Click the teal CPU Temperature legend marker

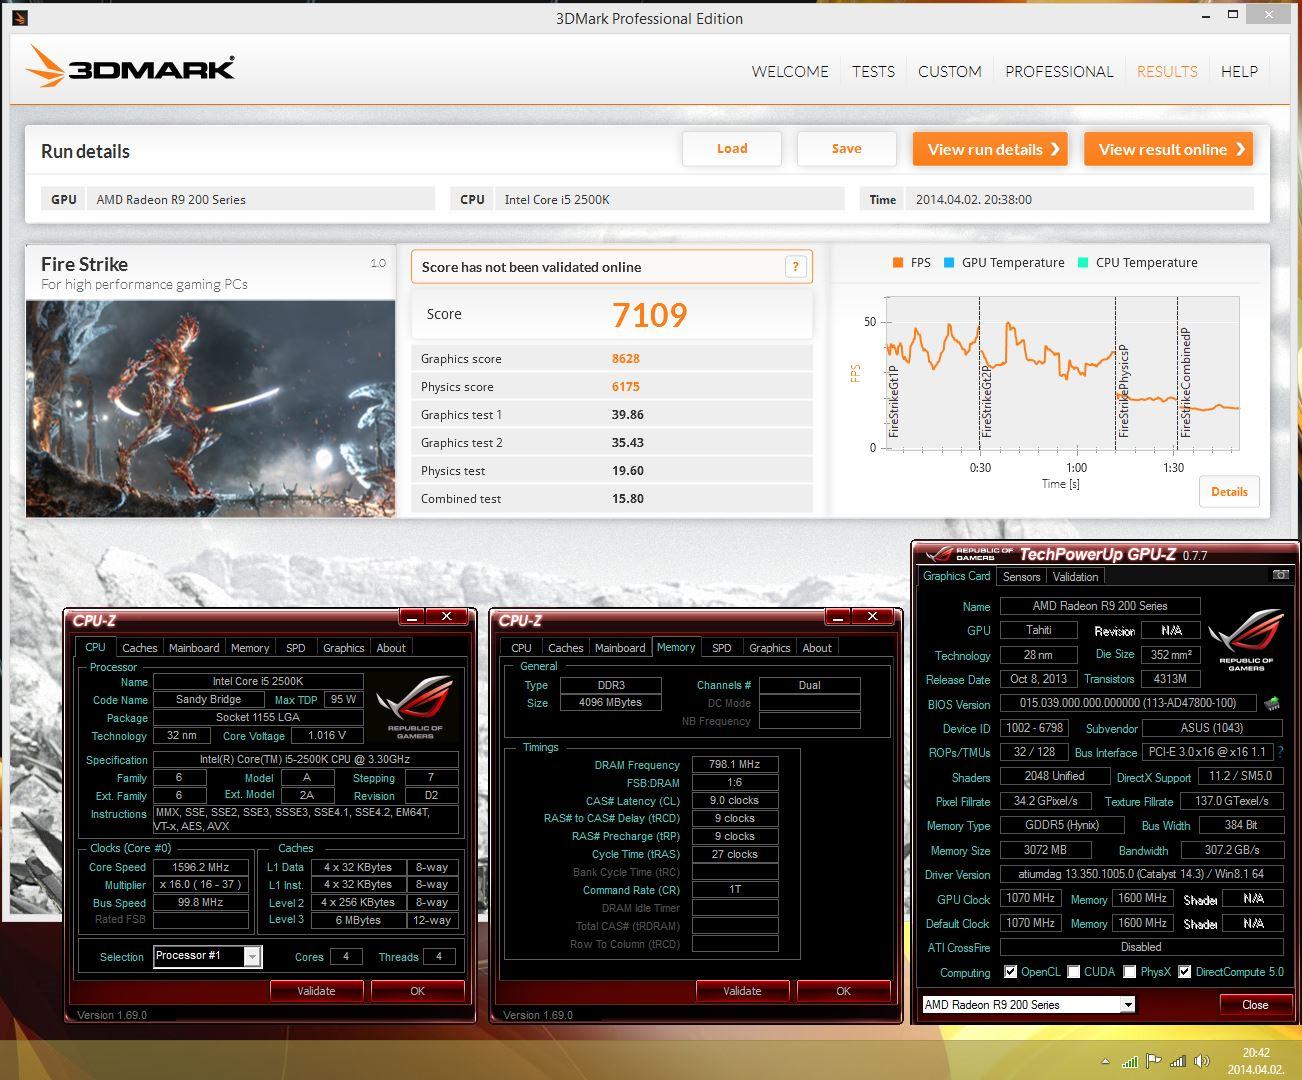[1082, 263]
